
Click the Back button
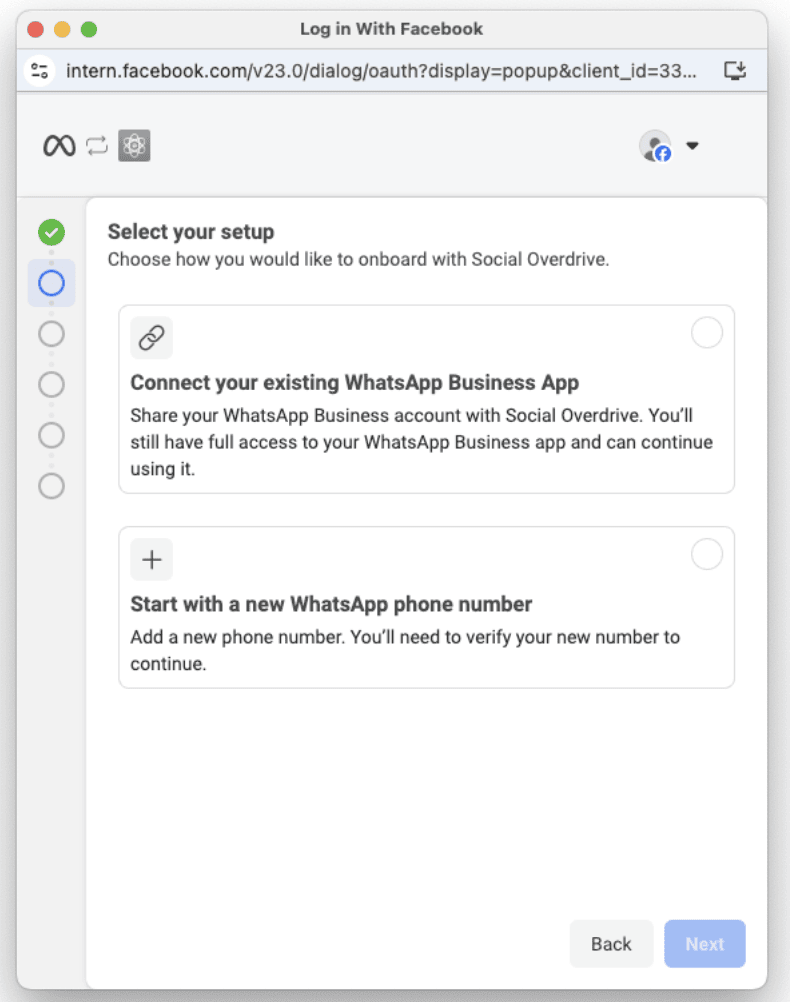click(611, 944)
